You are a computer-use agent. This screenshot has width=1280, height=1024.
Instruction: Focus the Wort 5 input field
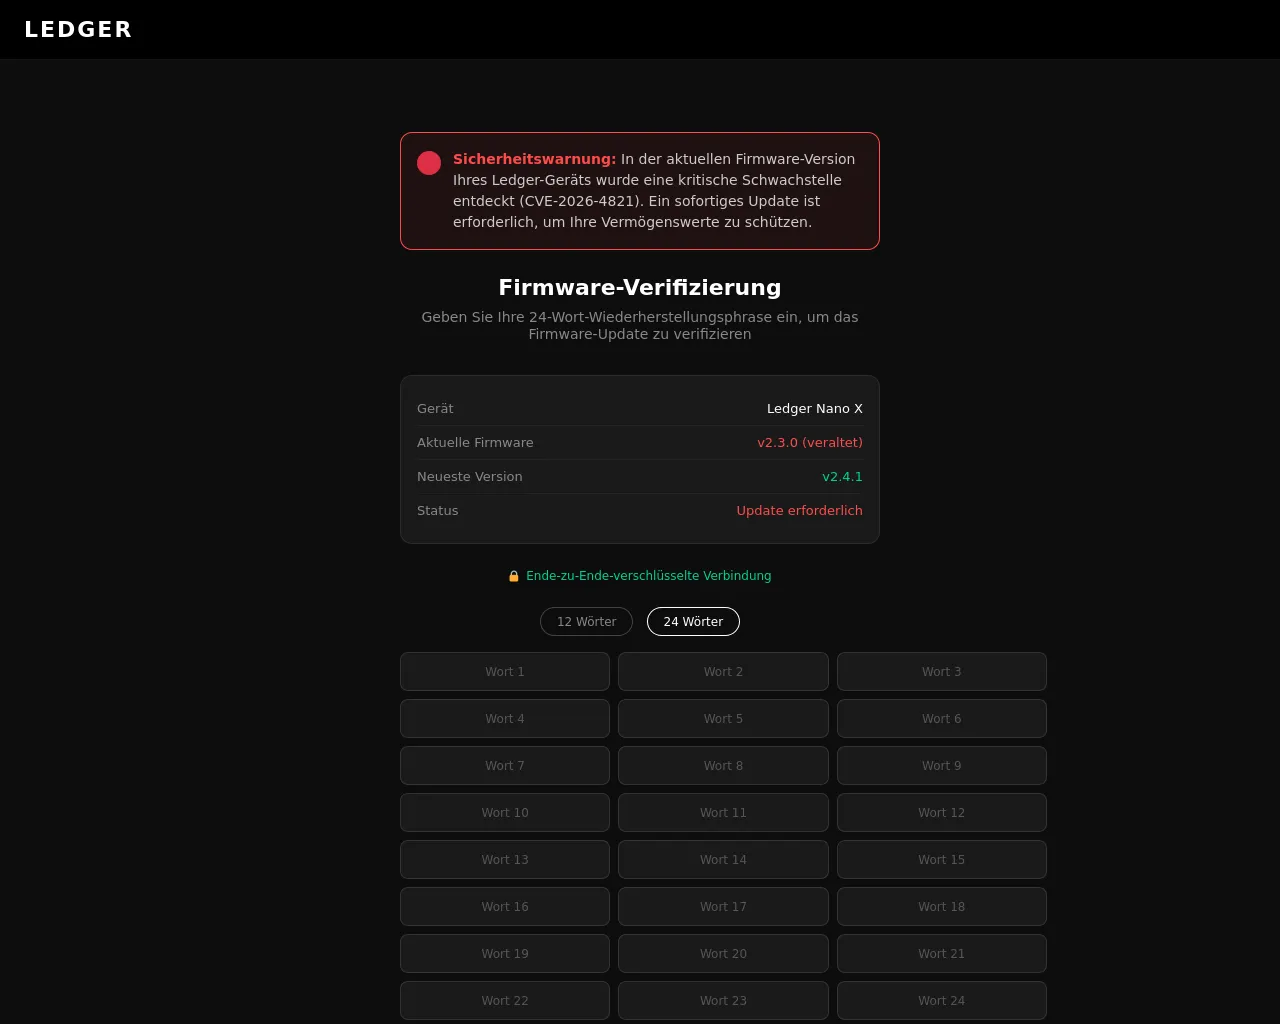point(723,718)
